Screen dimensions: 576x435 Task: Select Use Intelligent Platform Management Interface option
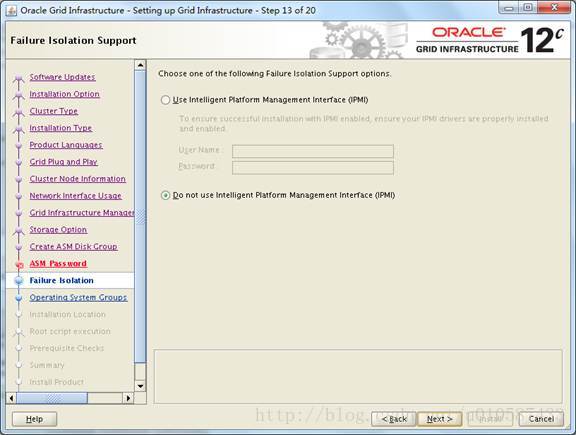click(165, 100)
